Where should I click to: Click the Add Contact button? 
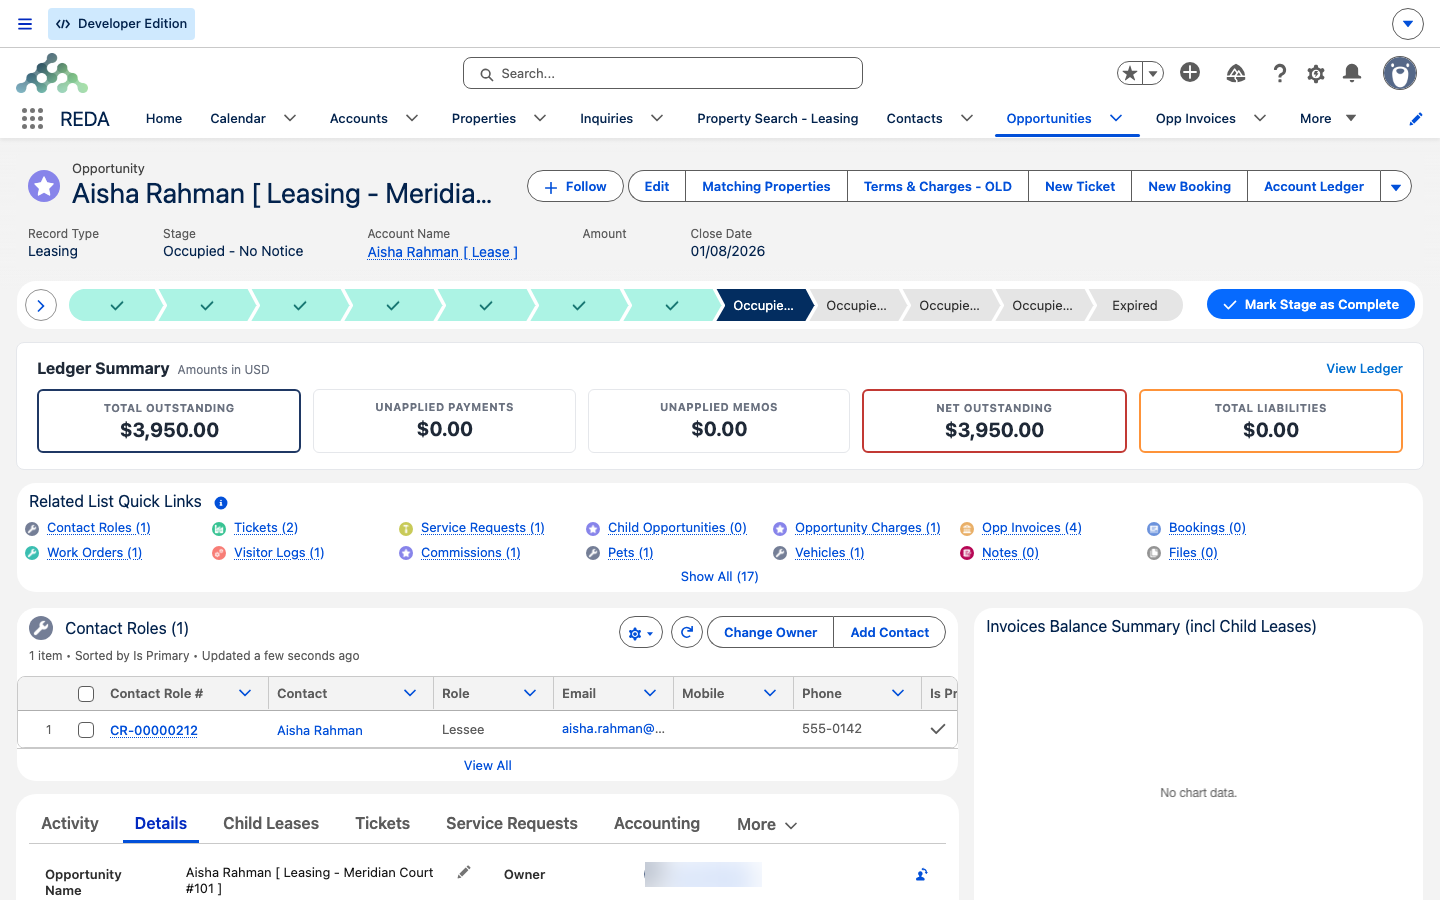click(890, 632)
